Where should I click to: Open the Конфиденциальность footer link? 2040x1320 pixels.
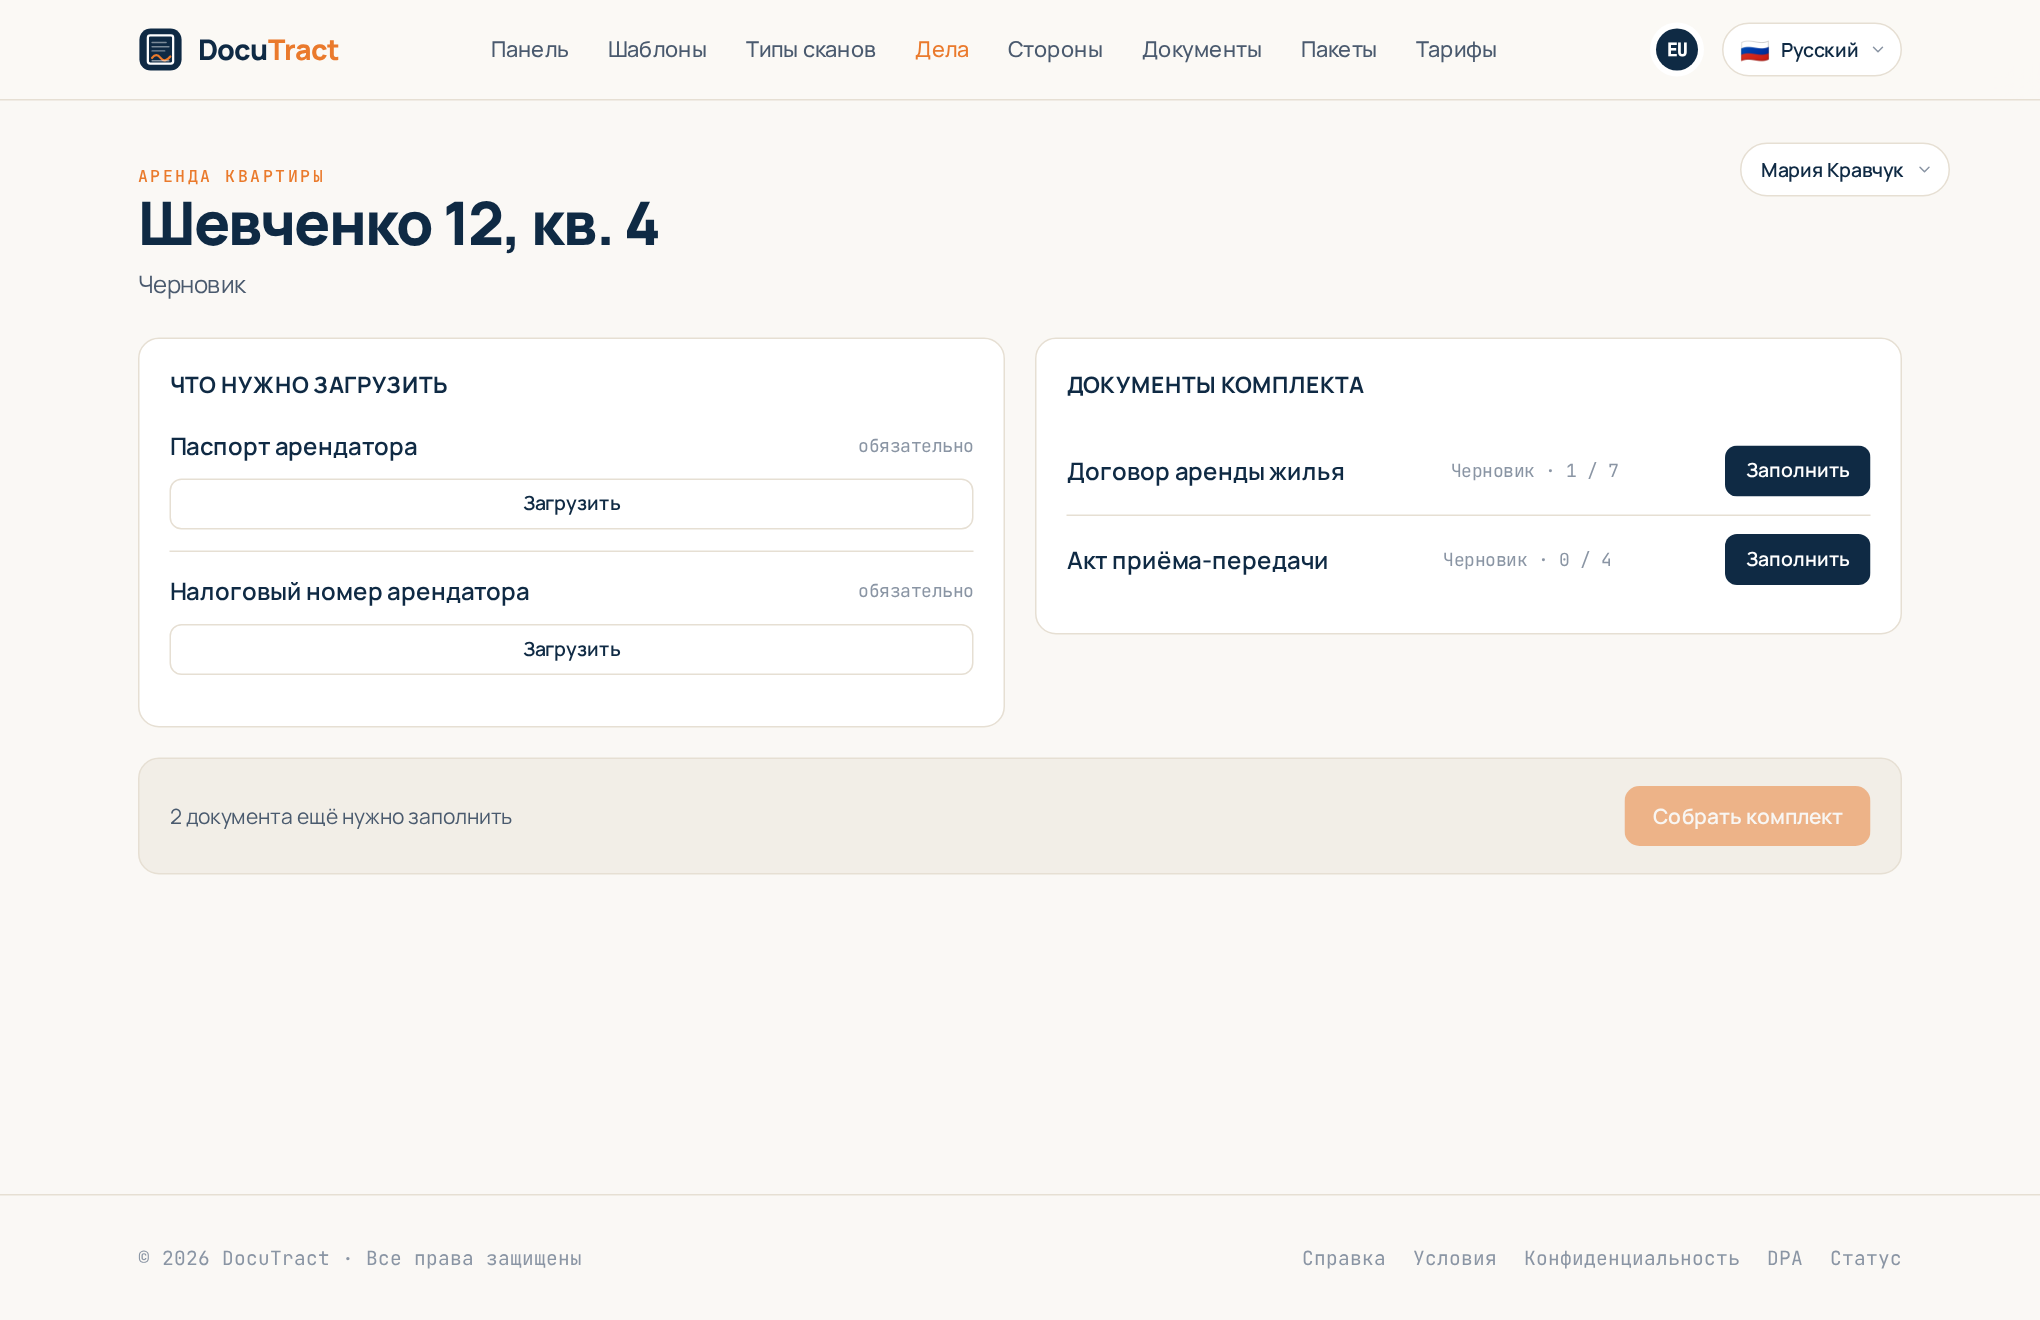click(1632, 1258)
